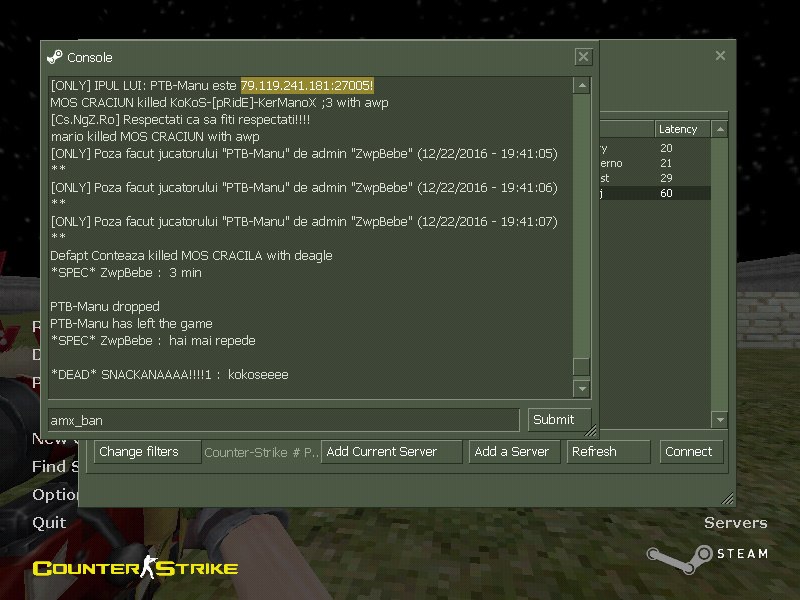The width and height of the screenshot is (800, 600).
Task: Open Servers from the bottom-right menu
Action: (735, 523)
